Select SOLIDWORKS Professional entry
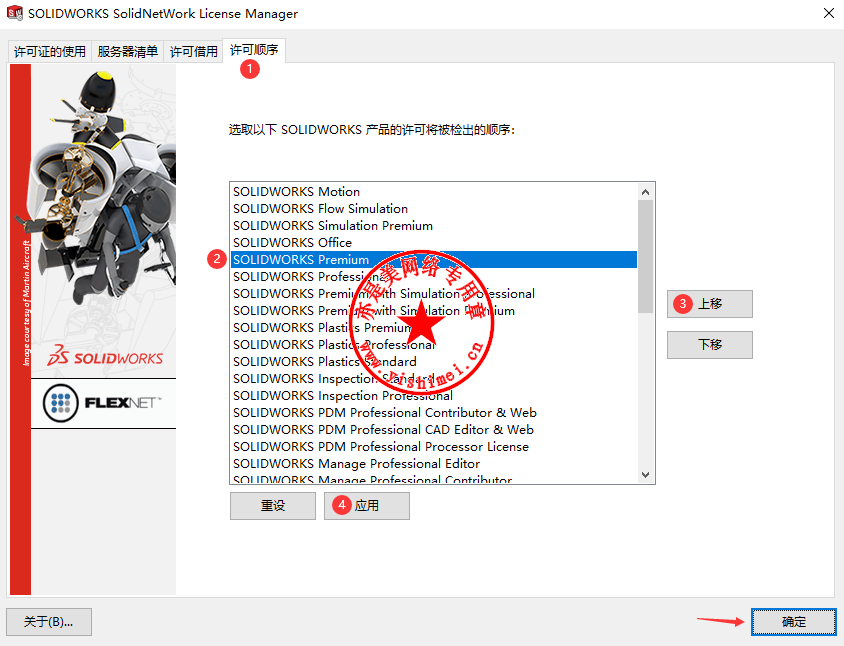Screen dimensions: 844x646 click(x=434, y=276)
